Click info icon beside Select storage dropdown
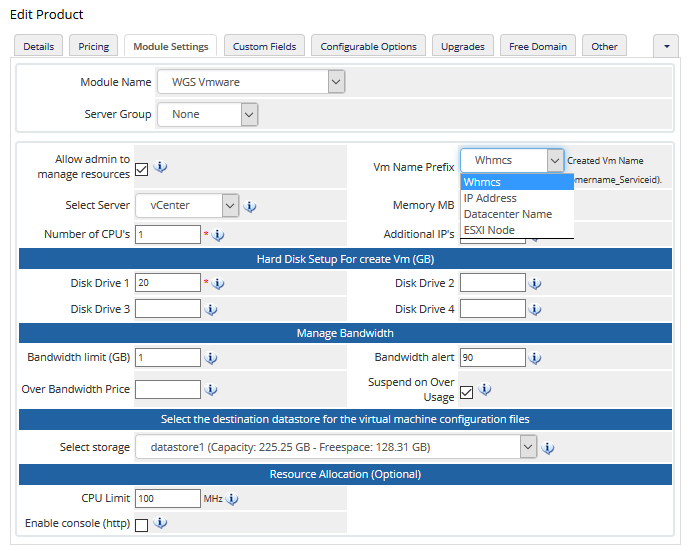Screen dimensions: 689x551 point(549,448)
